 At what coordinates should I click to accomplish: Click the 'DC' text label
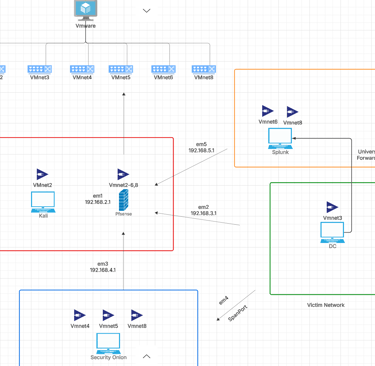point(332,246)
